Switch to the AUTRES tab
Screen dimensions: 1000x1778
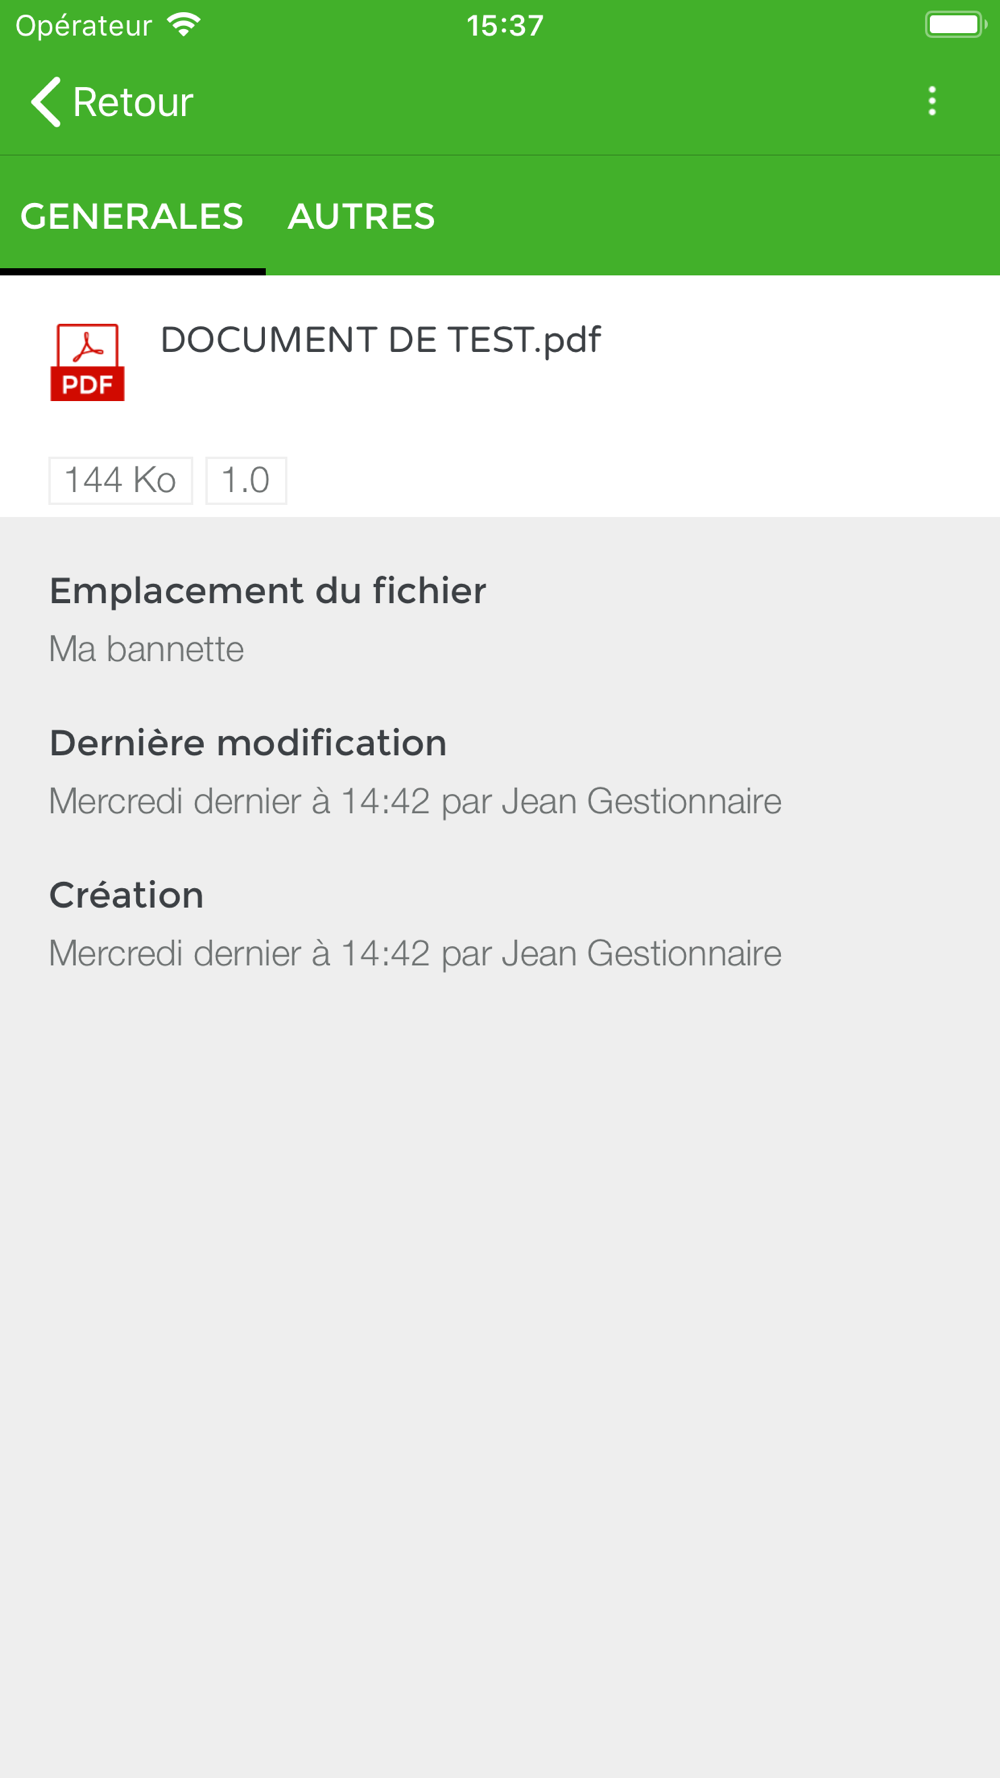361,216
